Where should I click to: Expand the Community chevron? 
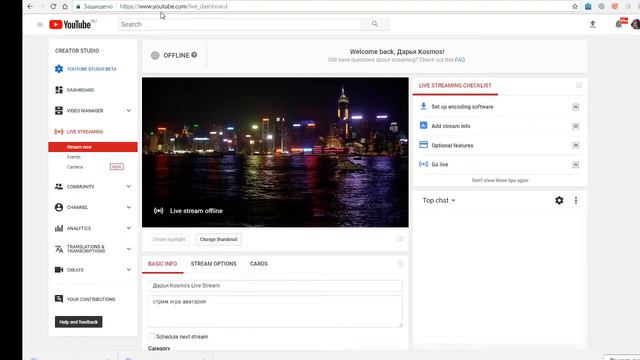(x=129, y=187)
